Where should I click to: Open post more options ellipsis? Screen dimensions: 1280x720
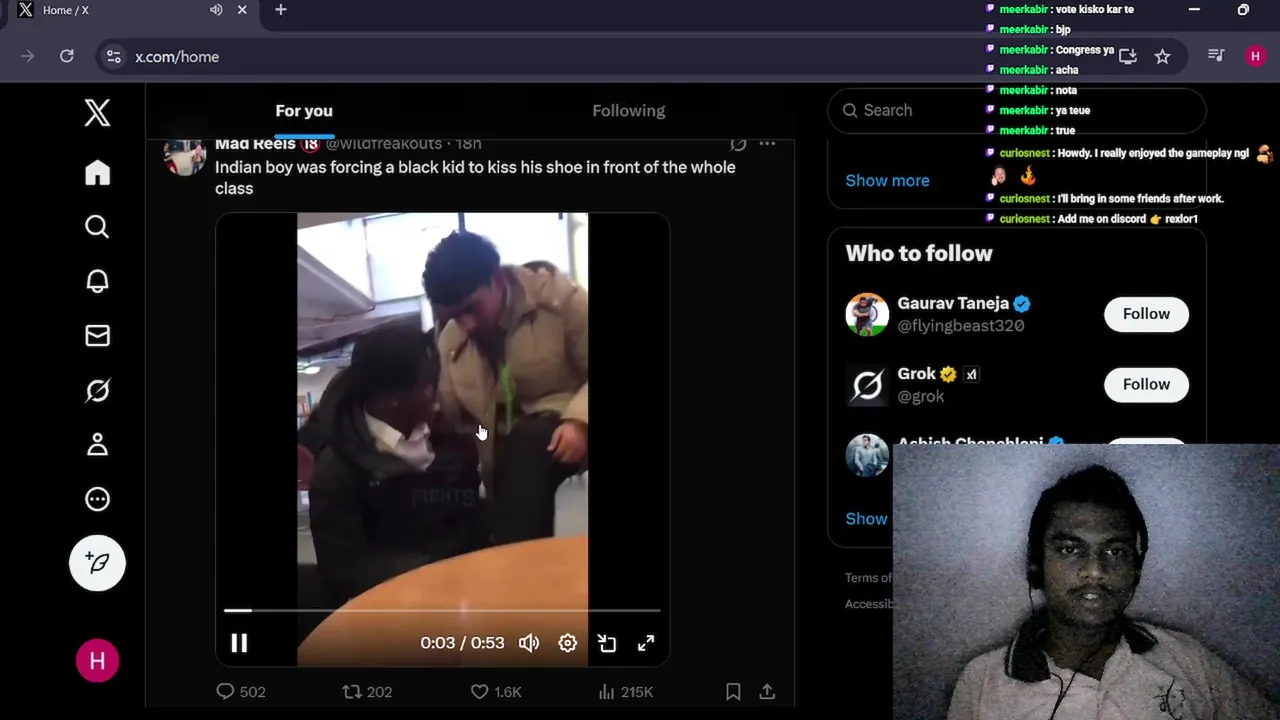[x=767, y=144]
